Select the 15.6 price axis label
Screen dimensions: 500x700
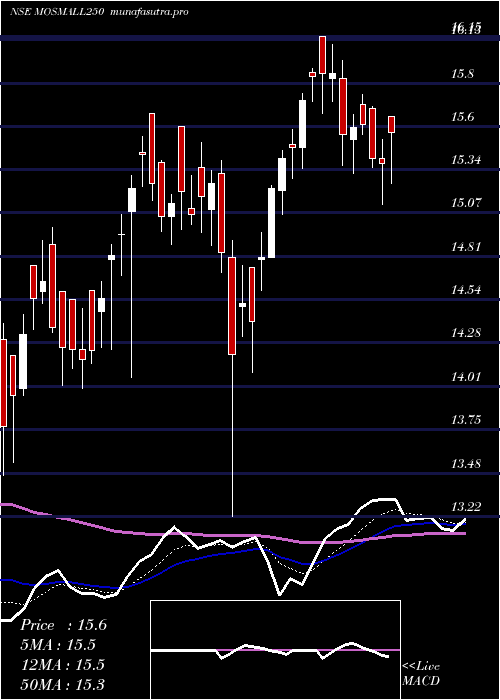[x=462, y=117]
